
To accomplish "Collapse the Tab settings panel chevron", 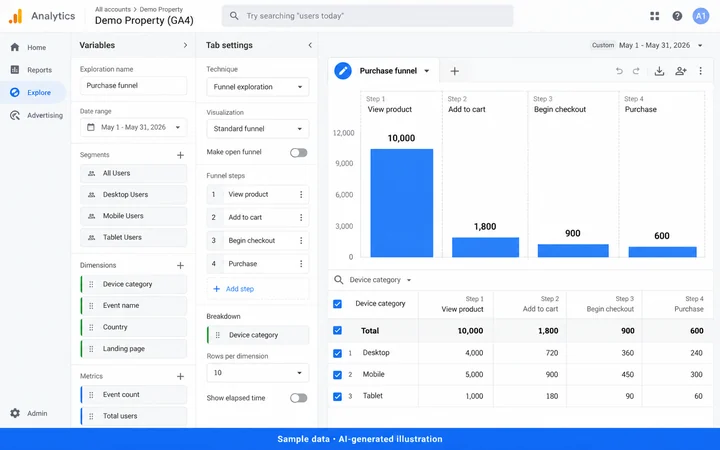I will (310, 45).
